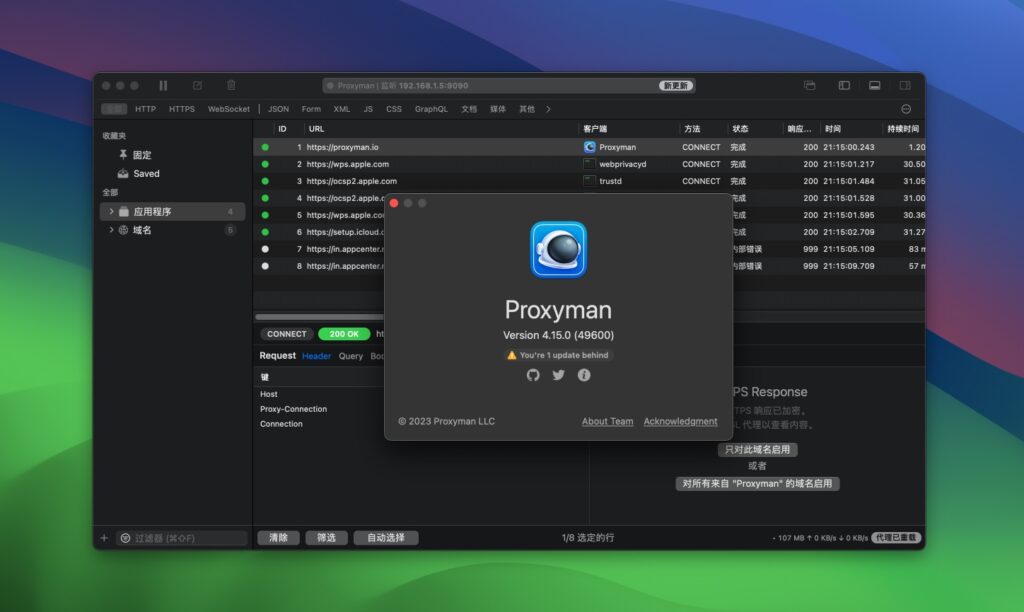Toggle the green status dot on row 1
The width and height of the screenshot is (1024, 612).
click(x=264, y=147)
